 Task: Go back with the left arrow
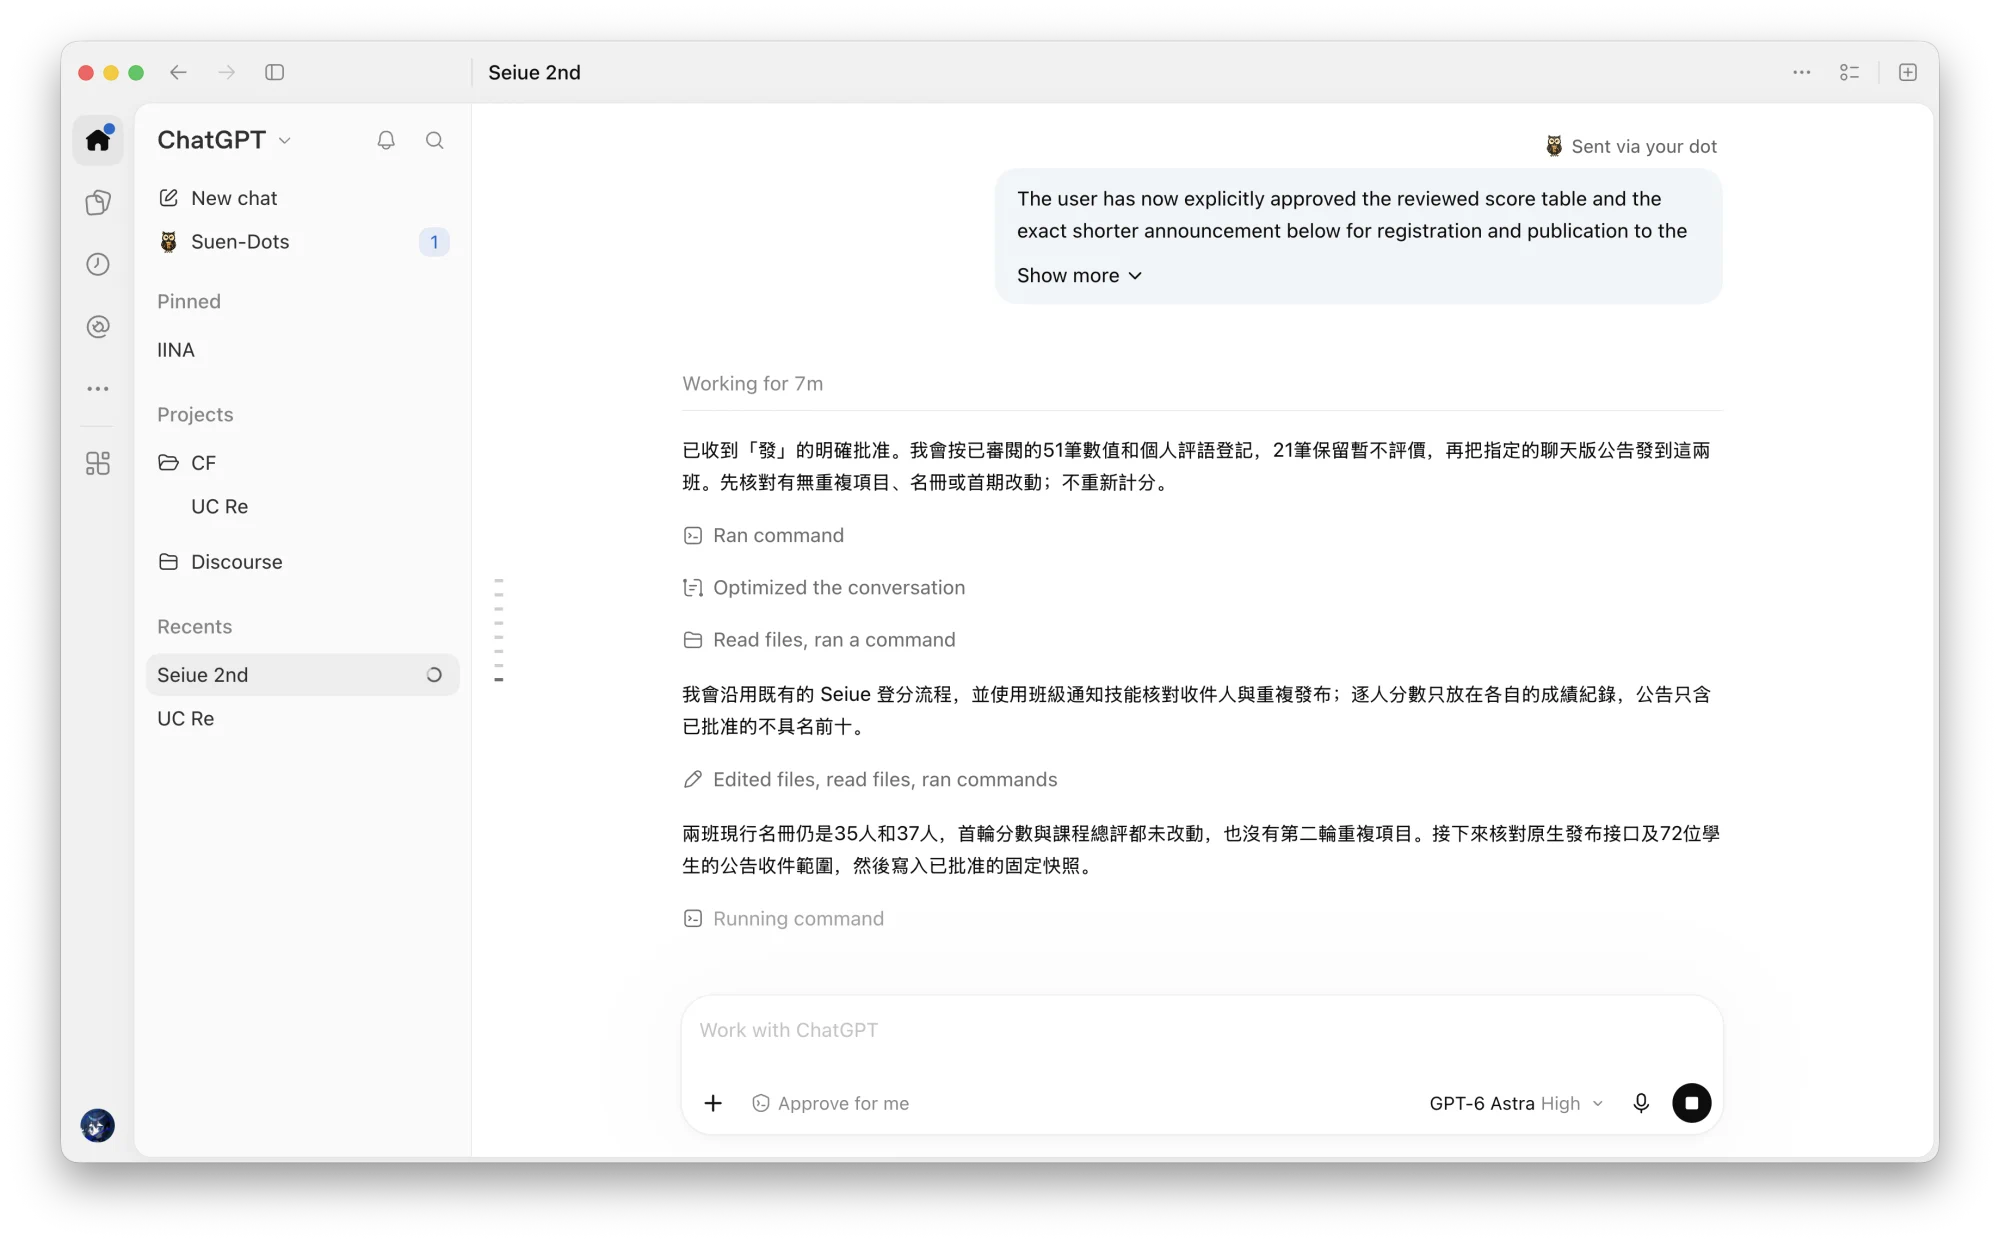pyautogui.click(x=178, y=72)
